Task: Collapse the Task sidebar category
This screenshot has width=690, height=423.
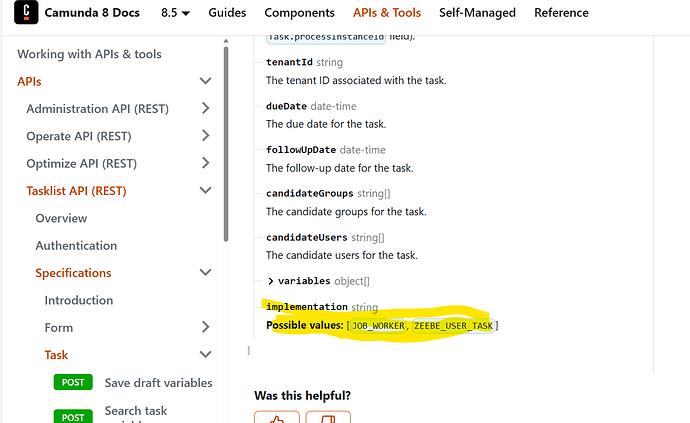Action: click(x=206, y=354)
